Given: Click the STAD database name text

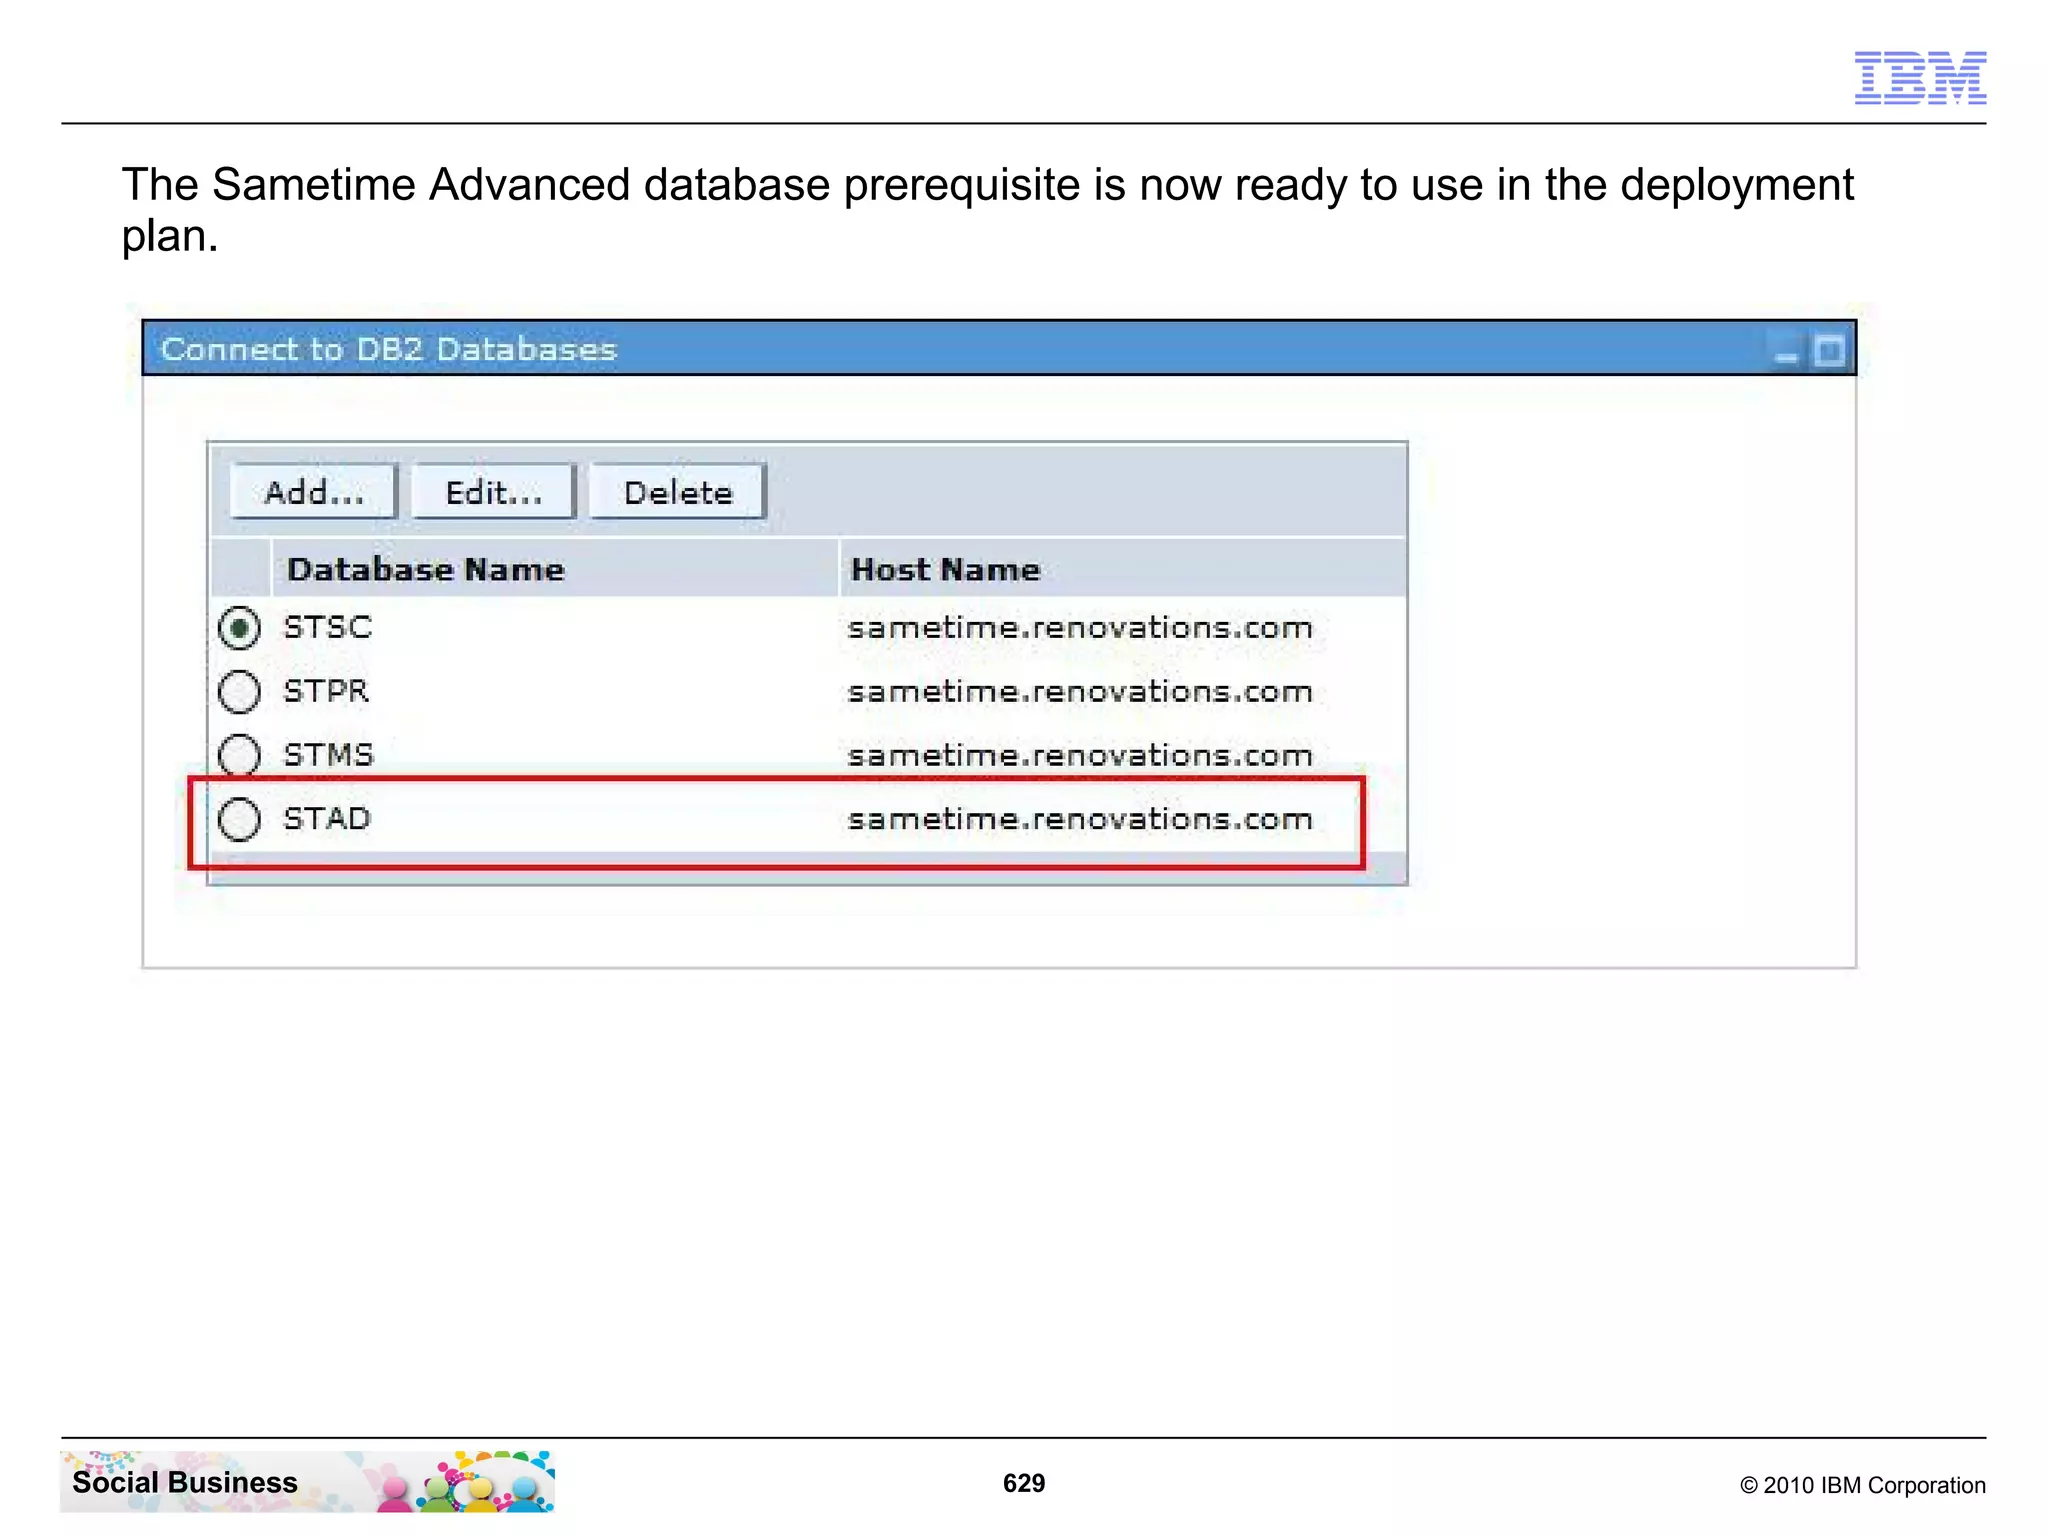Looking at the screenshot, I should point(328,819).
